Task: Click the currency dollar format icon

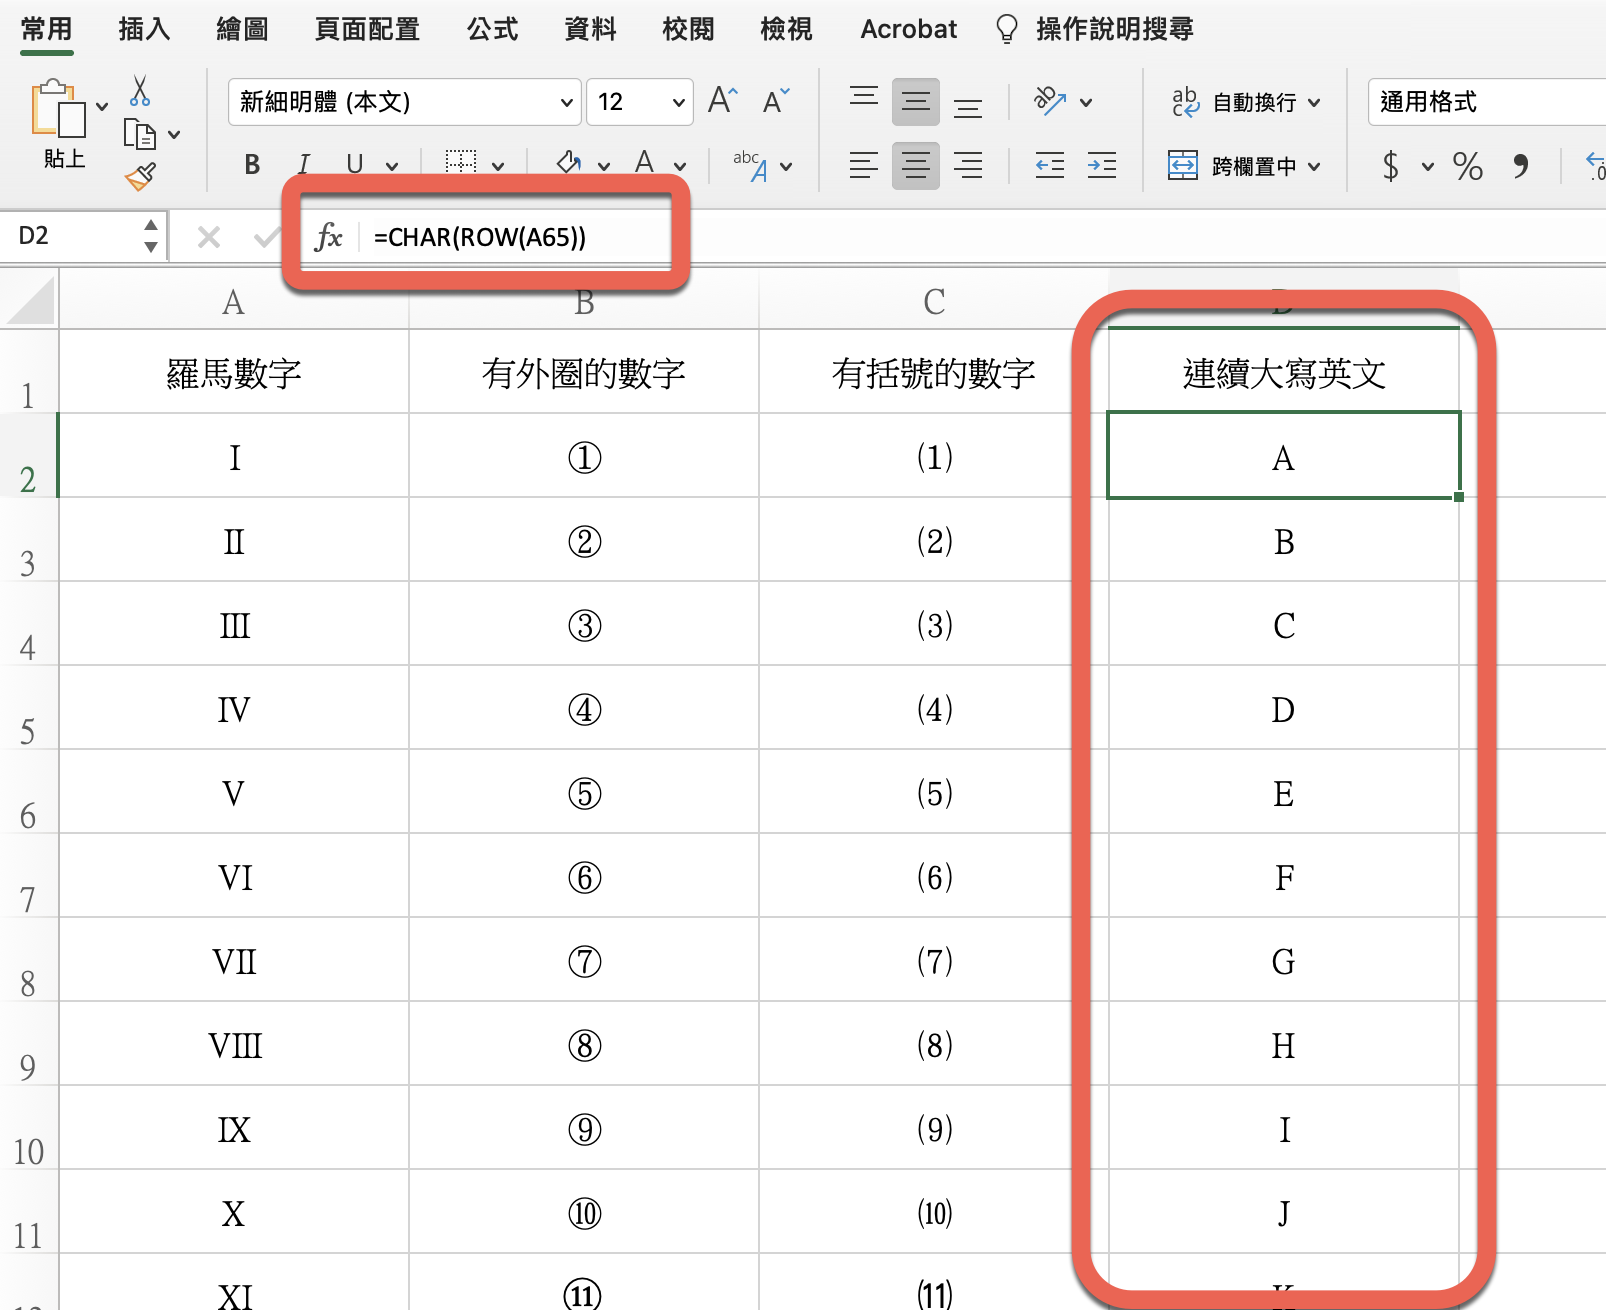Action: [1391, 165]
